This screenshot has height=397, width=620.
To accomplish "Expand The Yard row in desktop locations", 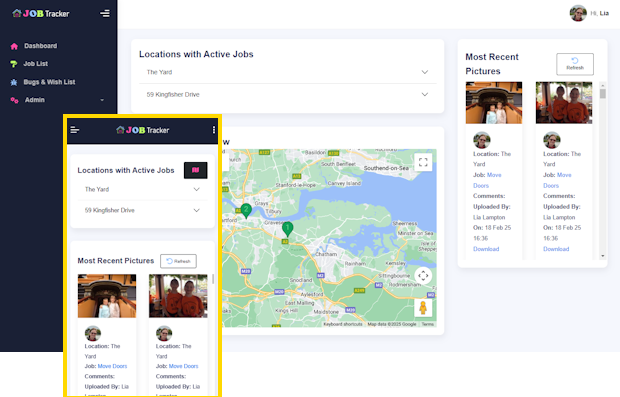I will click(x=287, y=72).
